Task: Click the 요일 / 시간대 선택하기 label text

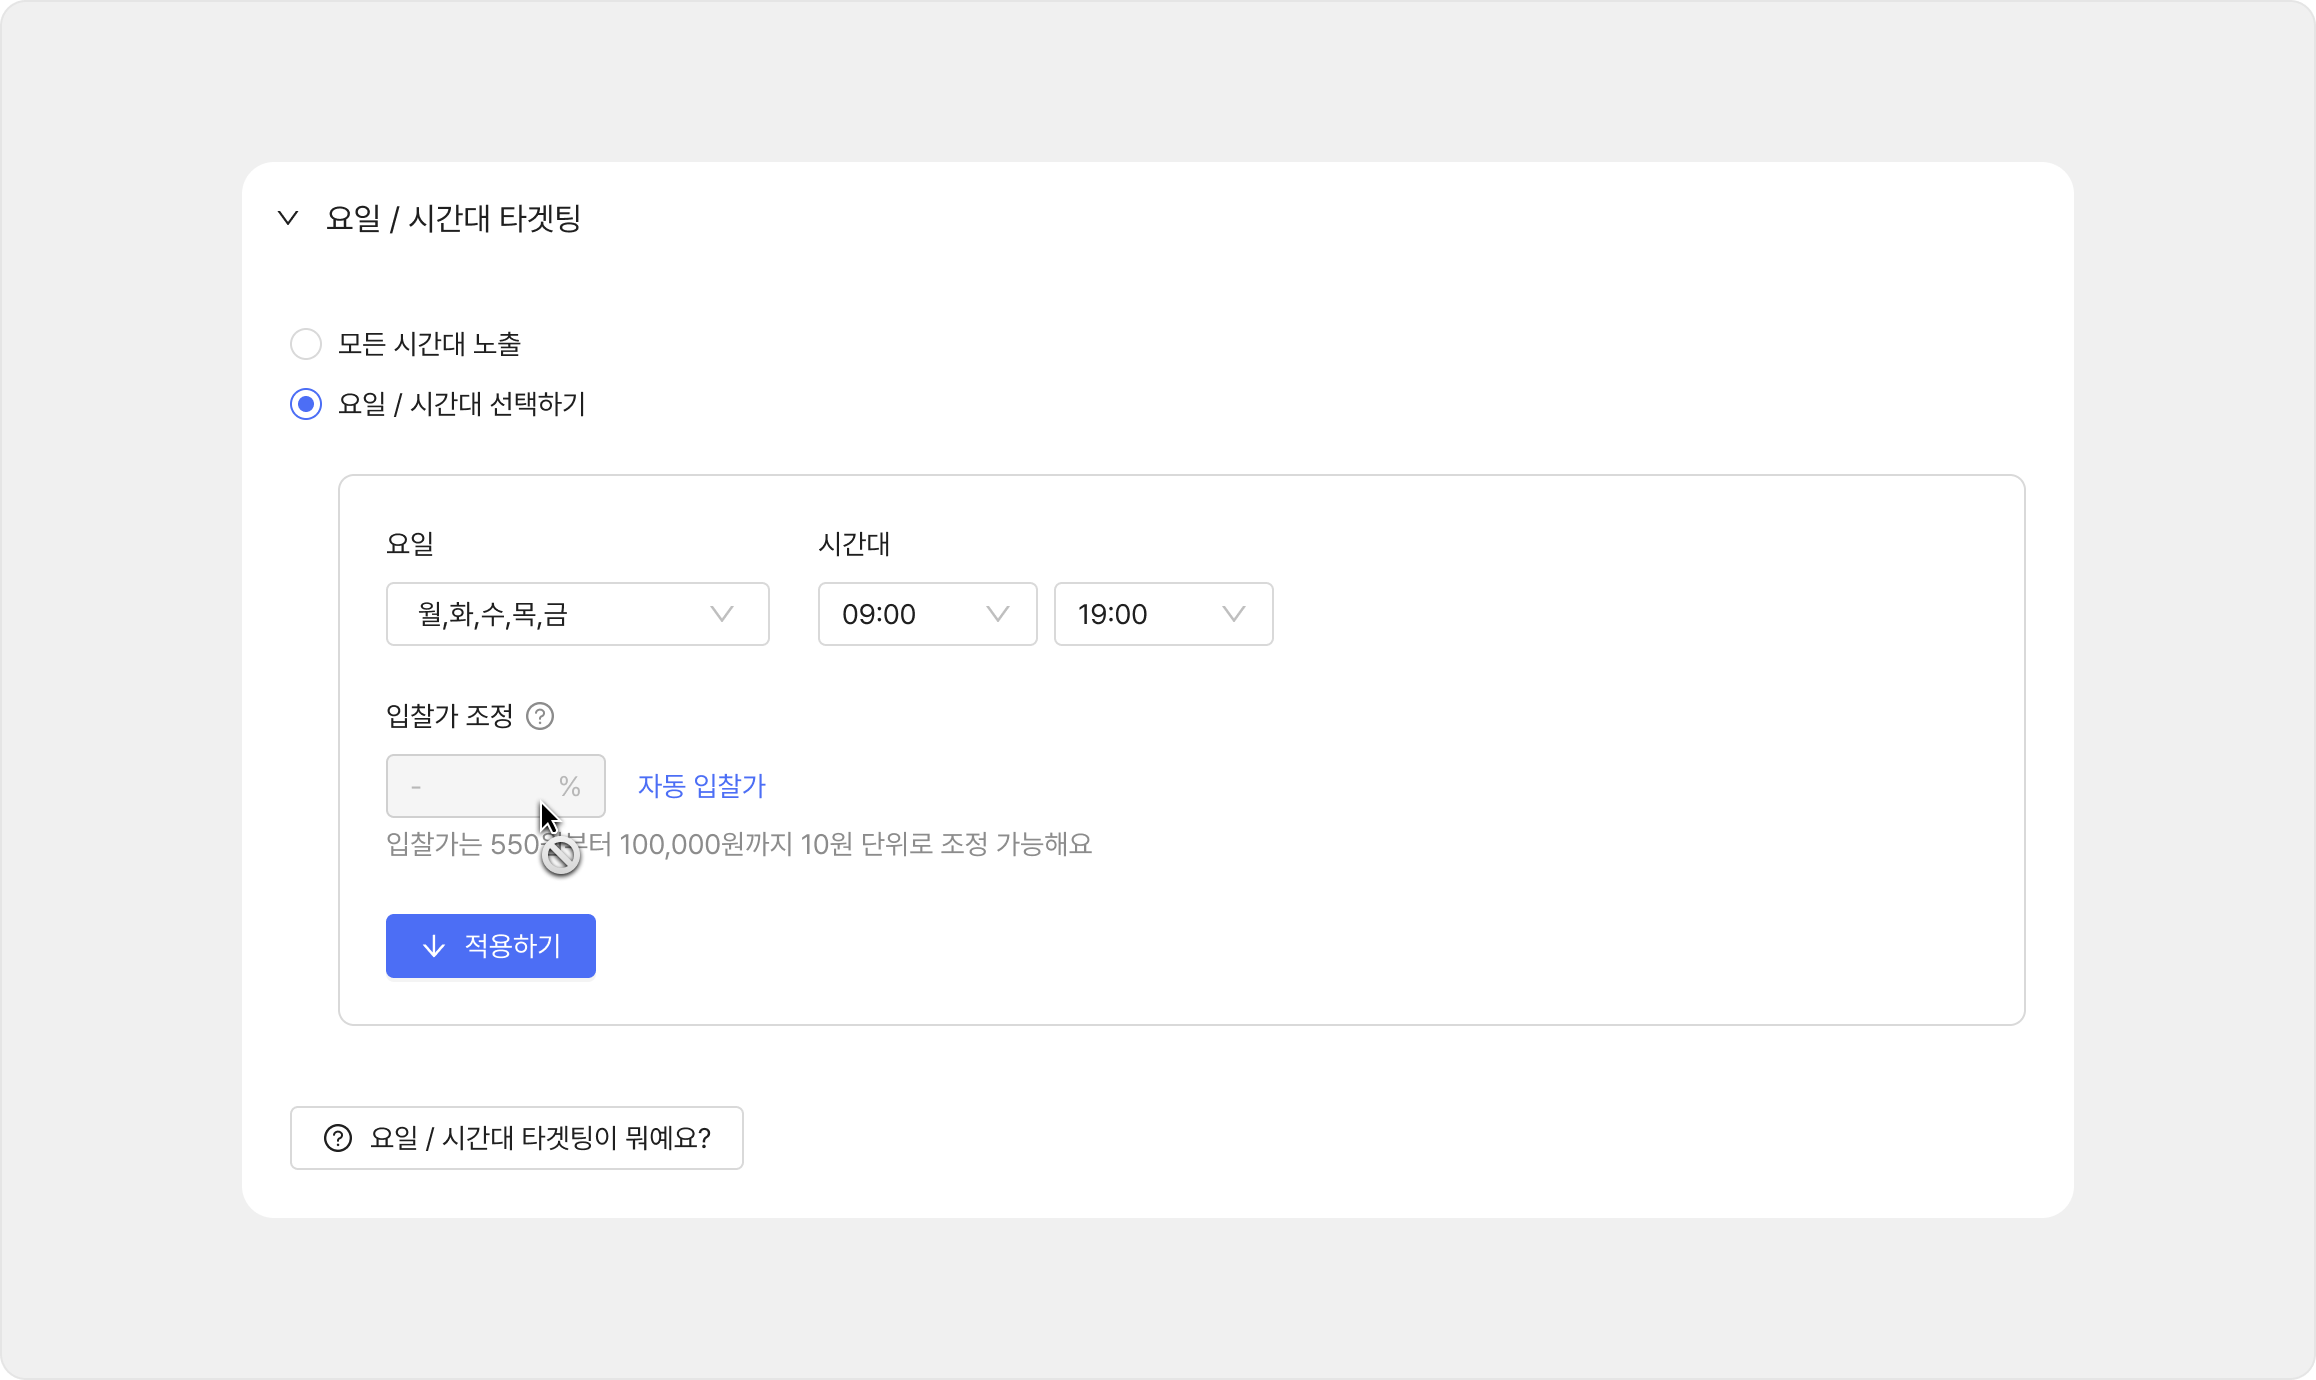Action: pyautogui.click(x=462, y=404)
